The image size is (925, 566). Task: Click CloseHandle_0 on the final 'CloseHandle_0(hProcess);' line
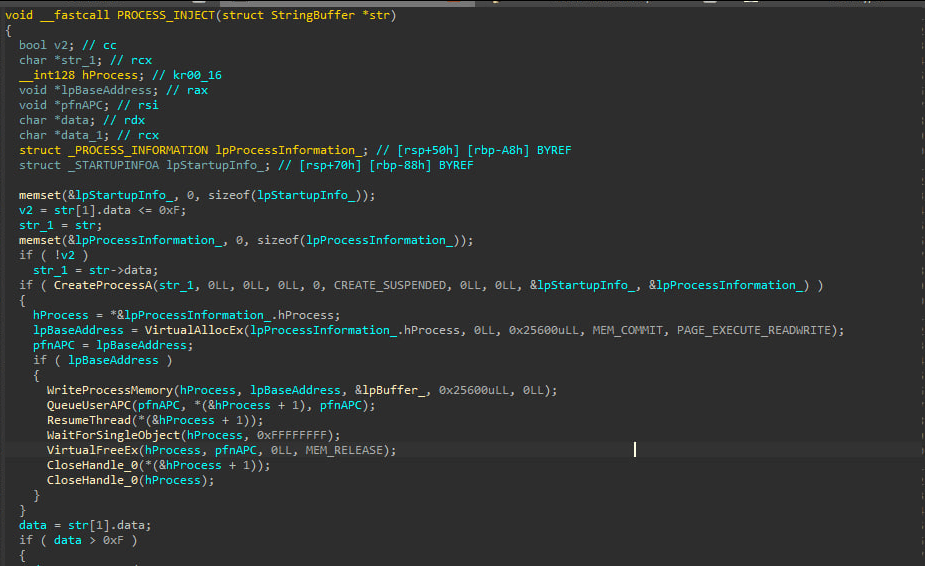coord(92,480)
